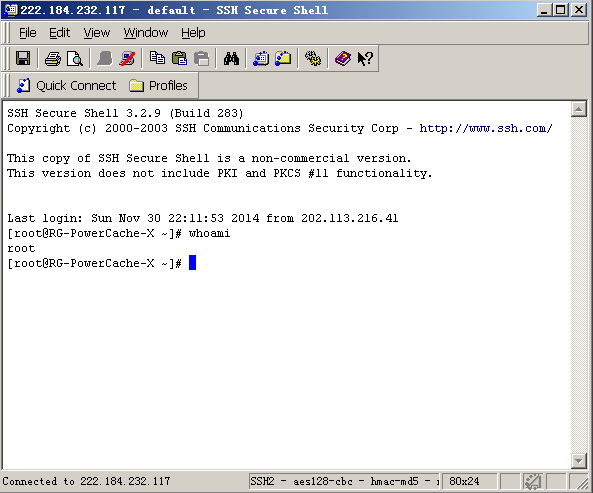Click the scrollbar down arrow

pos(579,460)
